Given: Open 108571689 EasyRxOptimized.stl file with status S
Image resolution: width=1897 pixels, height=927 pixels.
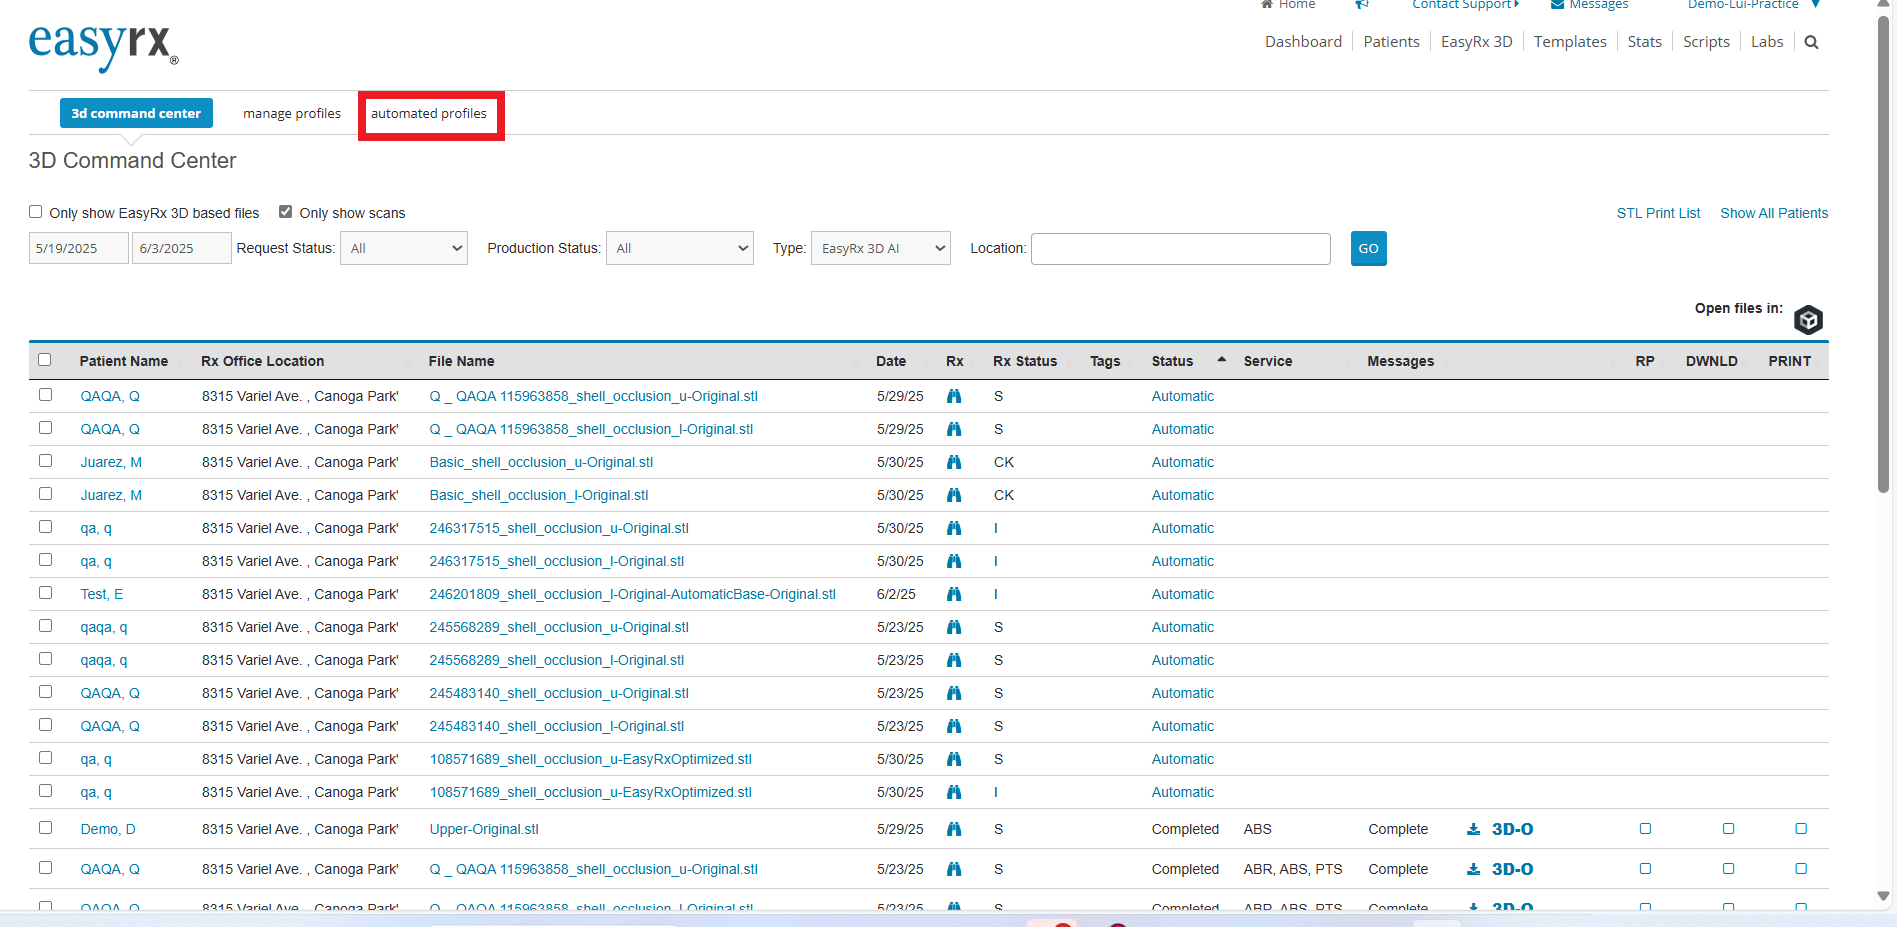Looking at the screenshot, I should 590,759.
